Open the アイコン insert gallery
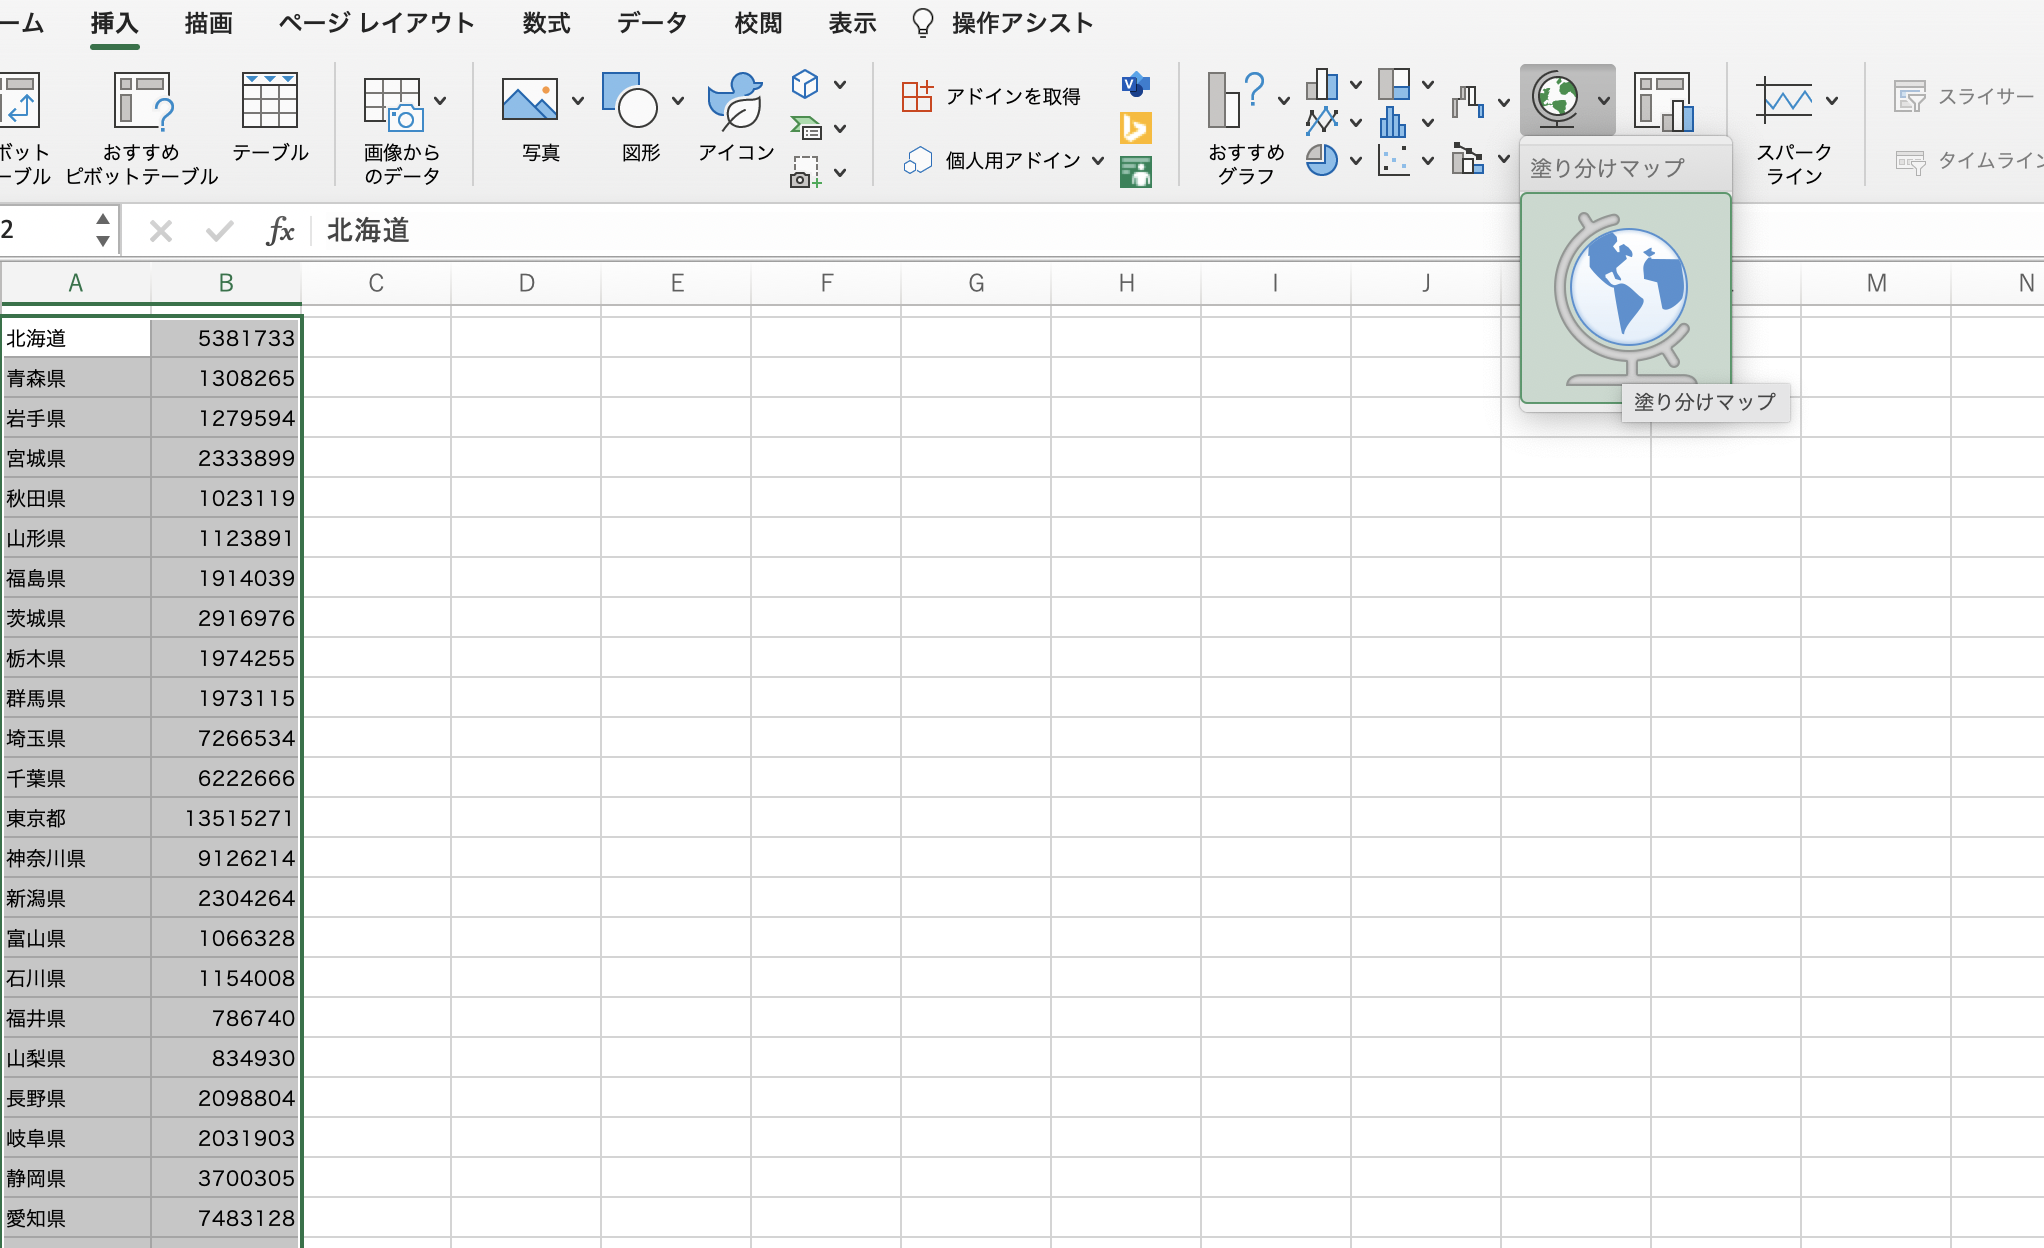This screenshot has height=1248, width=2044. (735, 103)
